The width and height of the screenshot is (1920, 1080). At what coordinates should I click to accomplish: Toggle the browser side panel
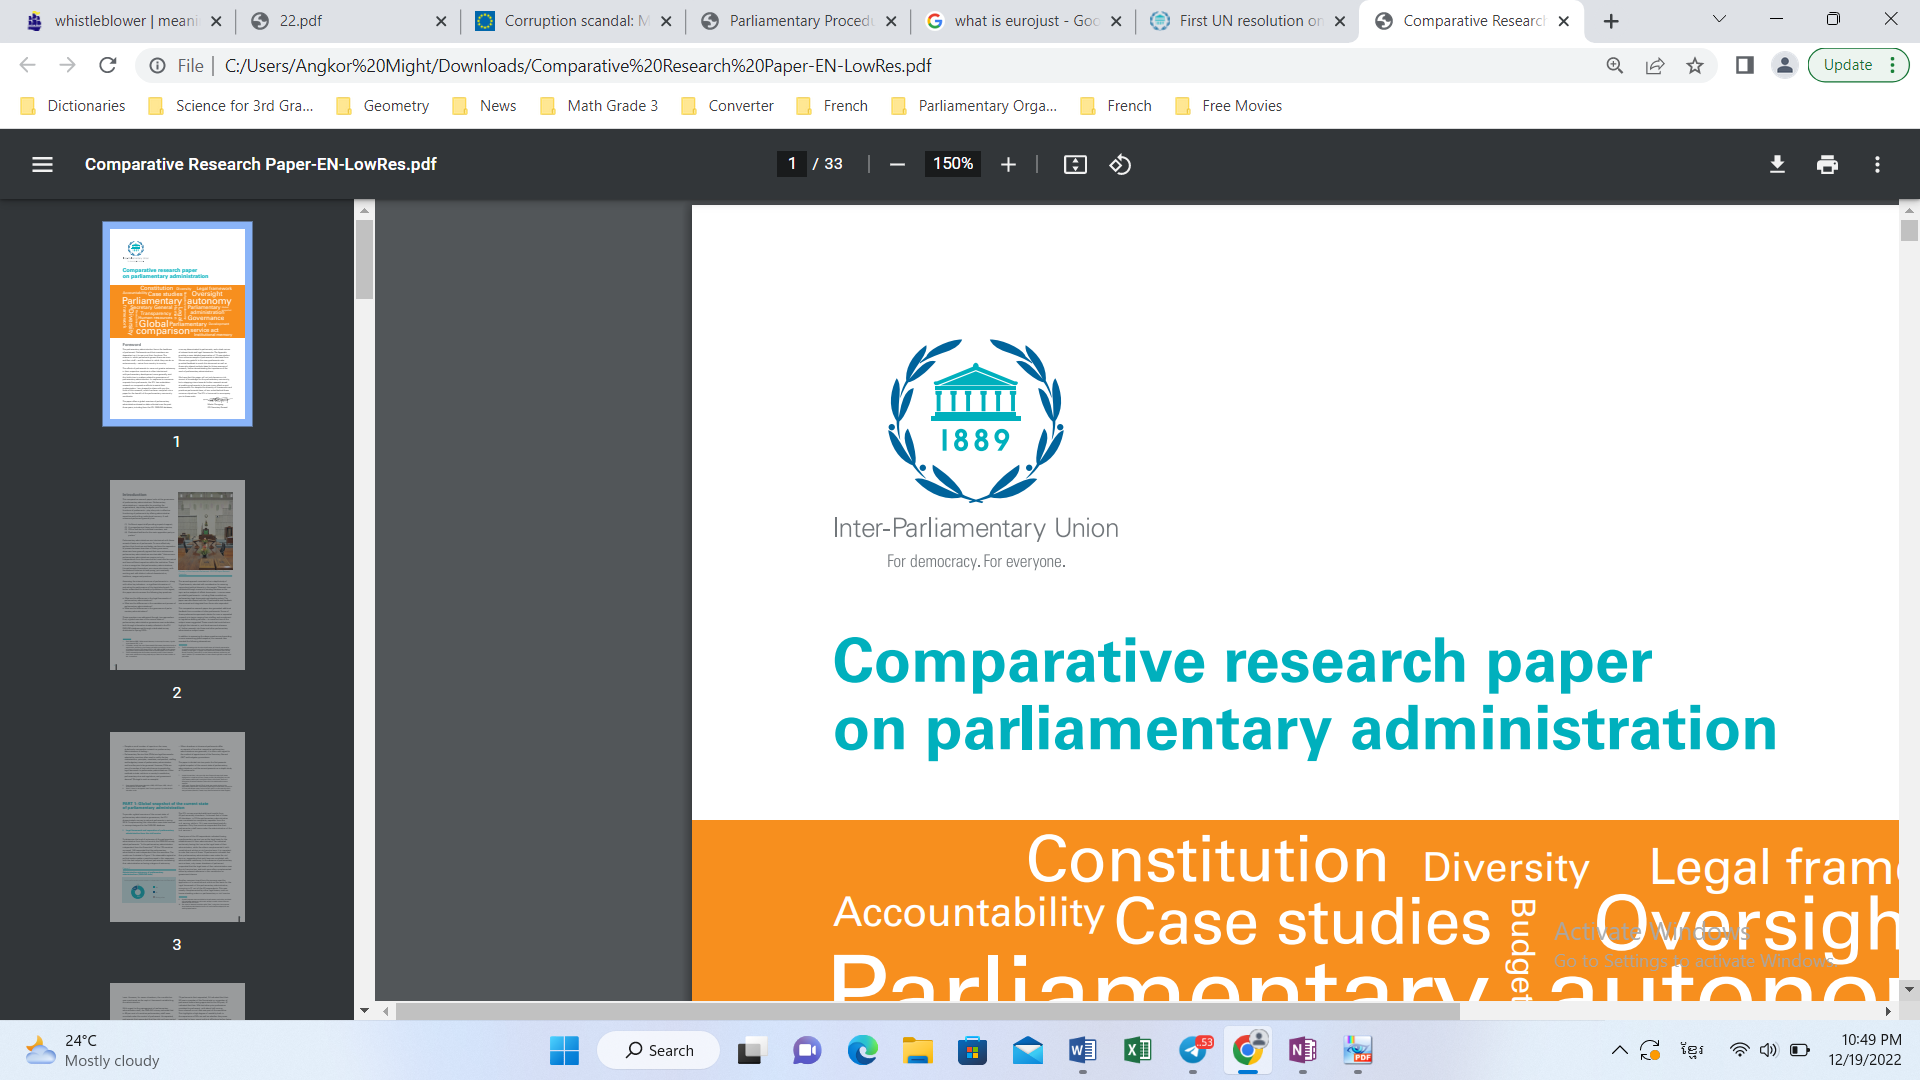(x=1745, y=65)
